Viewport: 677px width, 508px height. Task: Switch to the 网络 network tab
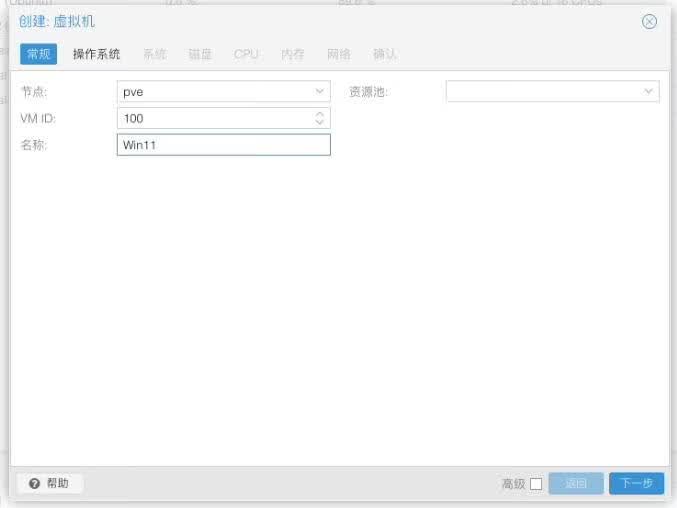coord(338,54)
